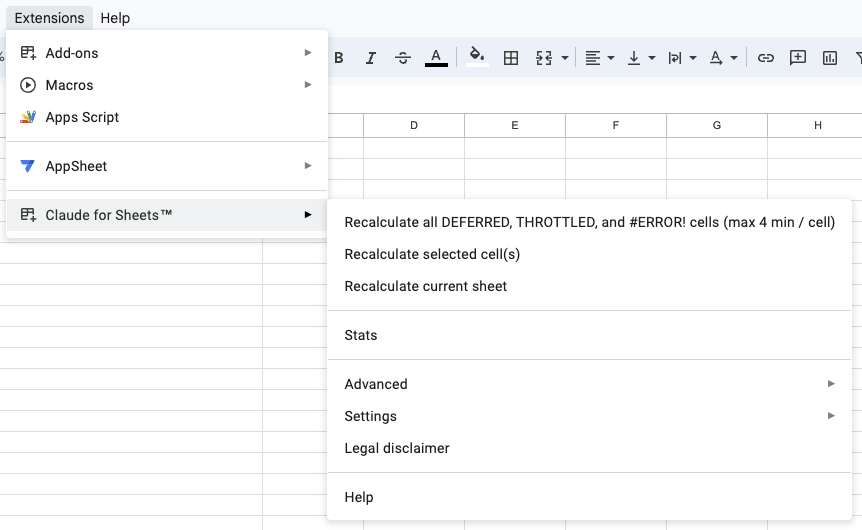Open the fill color picker

point(477,57)
